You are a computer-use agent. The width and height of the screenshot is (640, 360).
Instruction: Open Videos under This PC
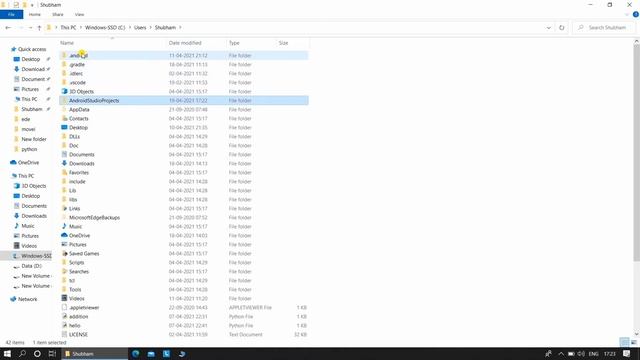point(29,246)
